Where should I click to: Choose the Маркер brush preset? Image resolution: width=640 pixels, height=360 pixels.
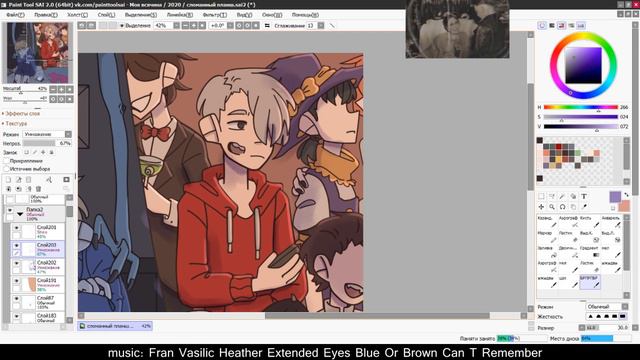coord(547,236)
